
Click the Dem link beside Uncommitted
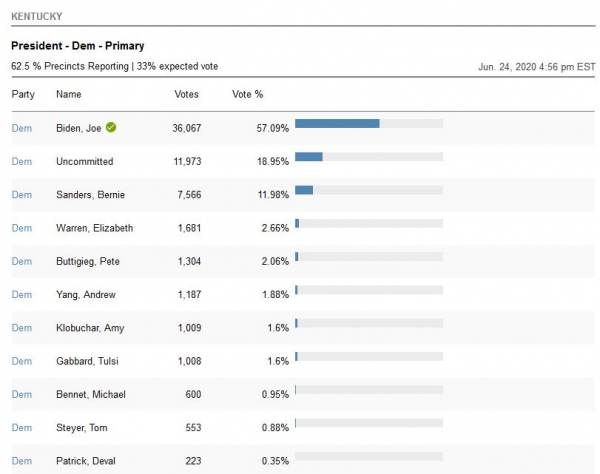[x=21, y=161]
